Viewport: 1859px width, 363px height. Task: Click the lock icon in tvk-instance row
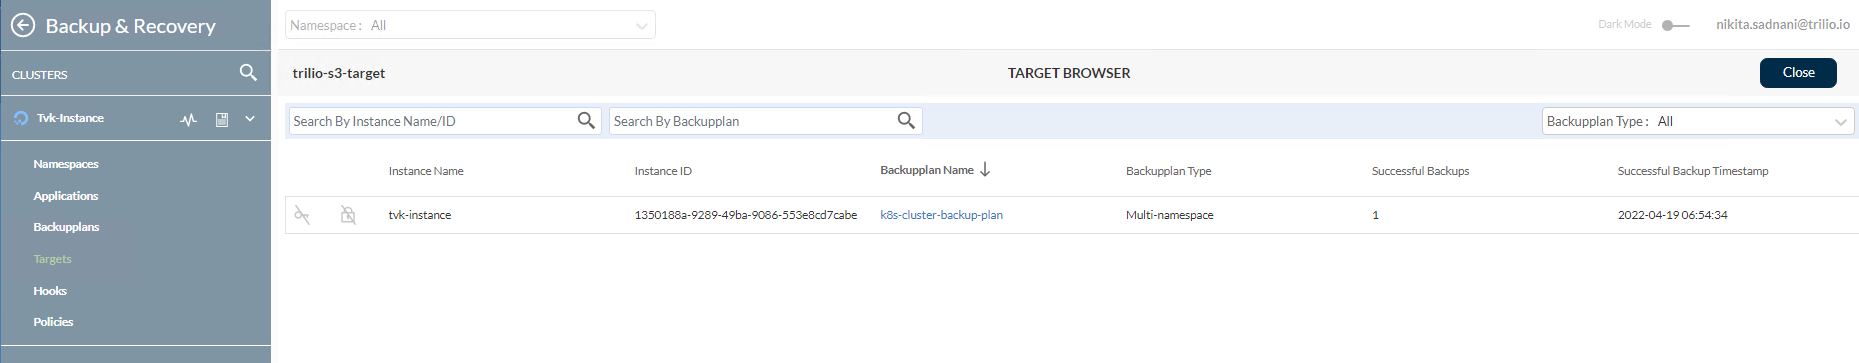tap(348, 214)
